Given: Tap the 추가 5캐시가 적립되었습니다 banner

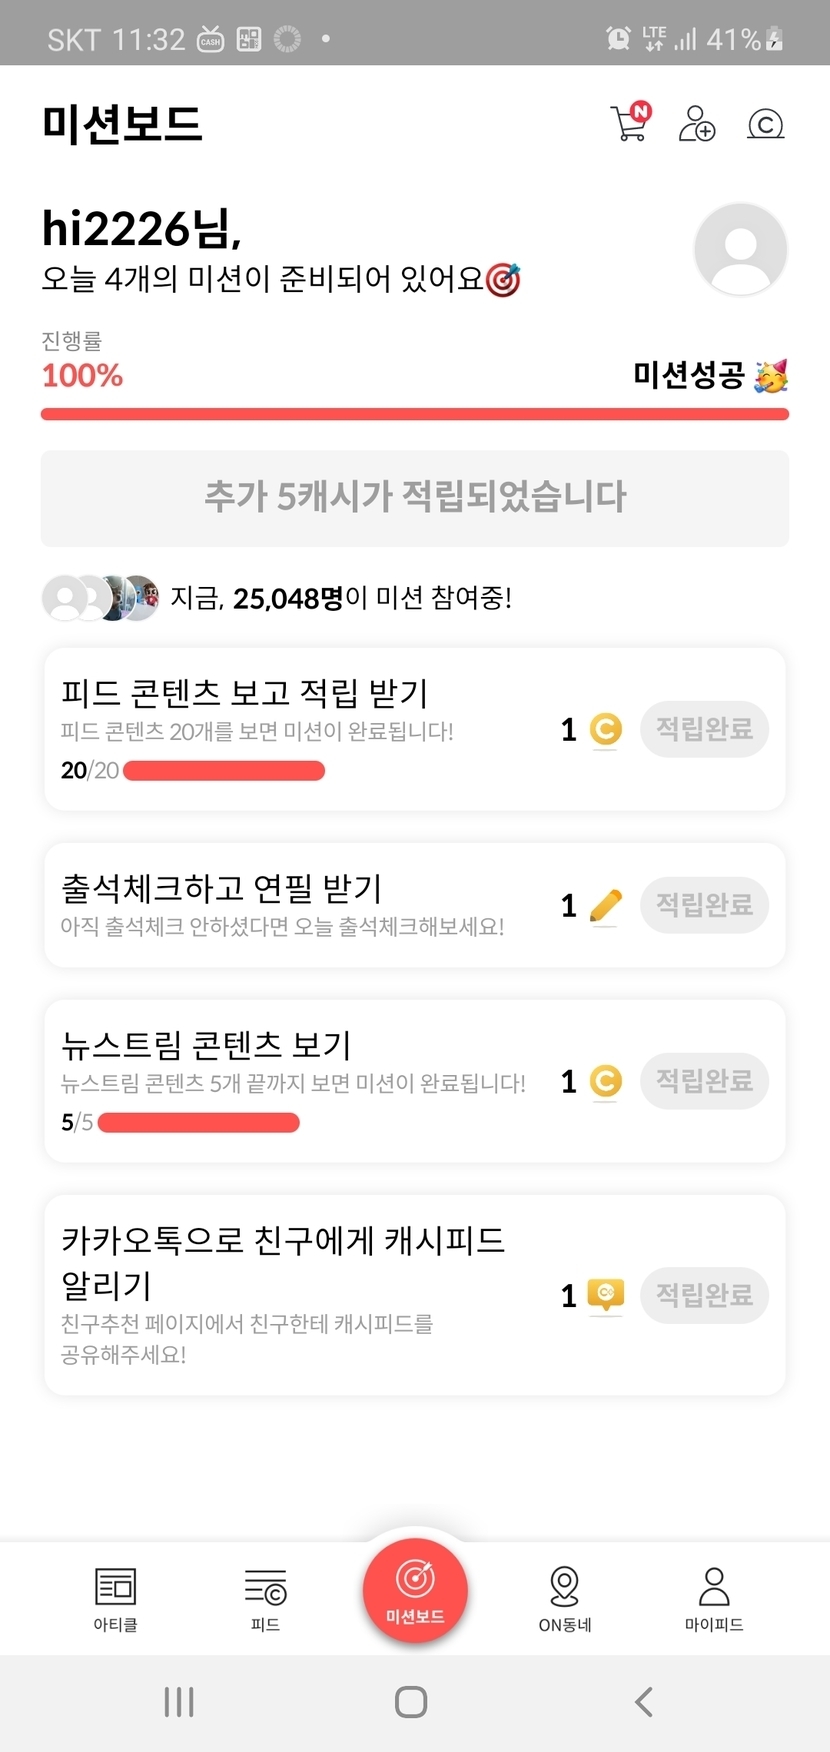Looking at the screenshot, I should click(x=415, y=498).
